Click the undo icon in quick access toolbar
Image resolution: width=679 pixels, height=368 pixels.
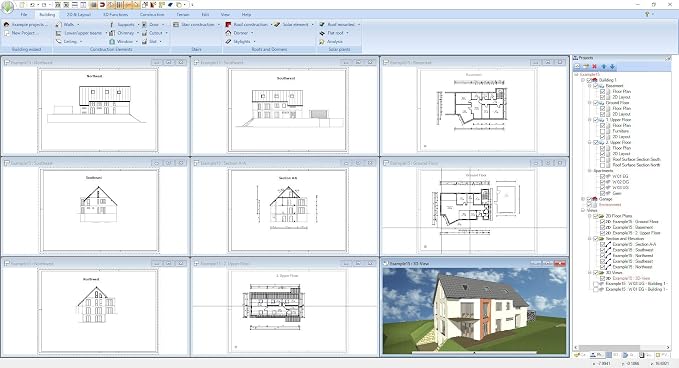pos(32,5)
